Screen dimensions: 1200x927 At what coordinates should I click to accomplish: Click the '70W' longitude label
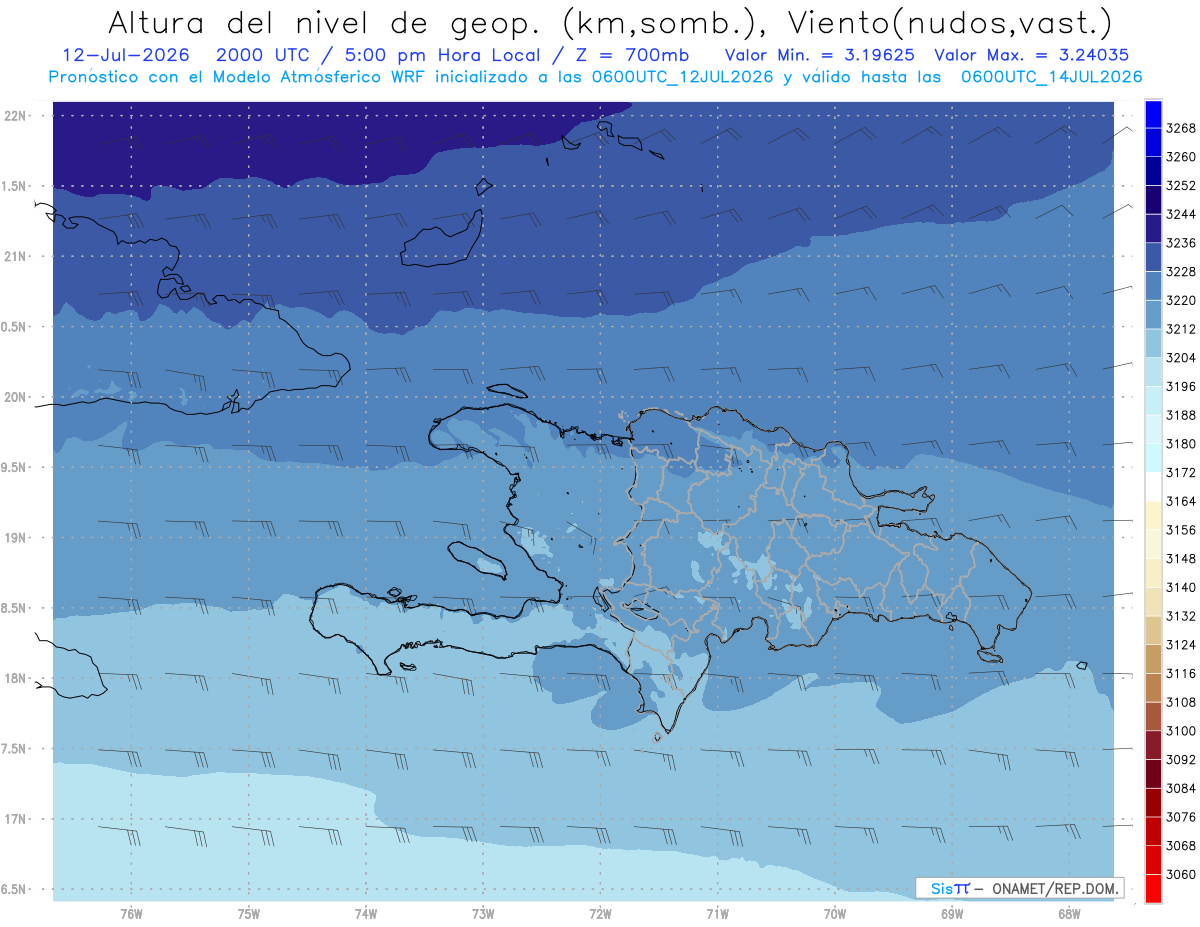pyautogui.click(x=835, y=913)
